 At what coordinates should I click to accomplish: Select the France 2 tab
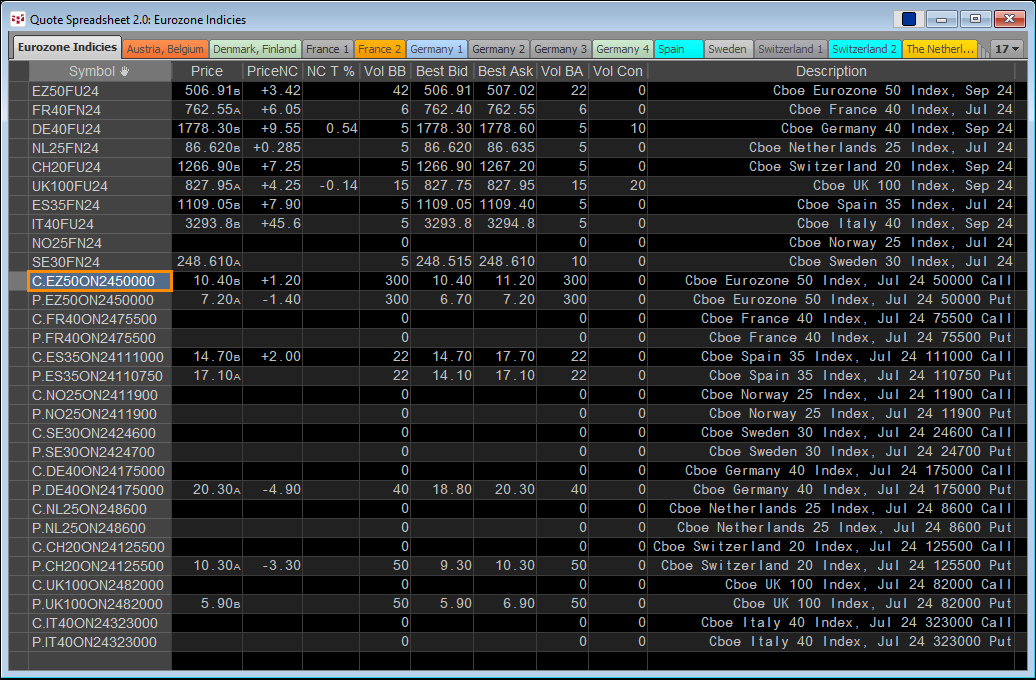pyautogui.click(x=379, y=49)
